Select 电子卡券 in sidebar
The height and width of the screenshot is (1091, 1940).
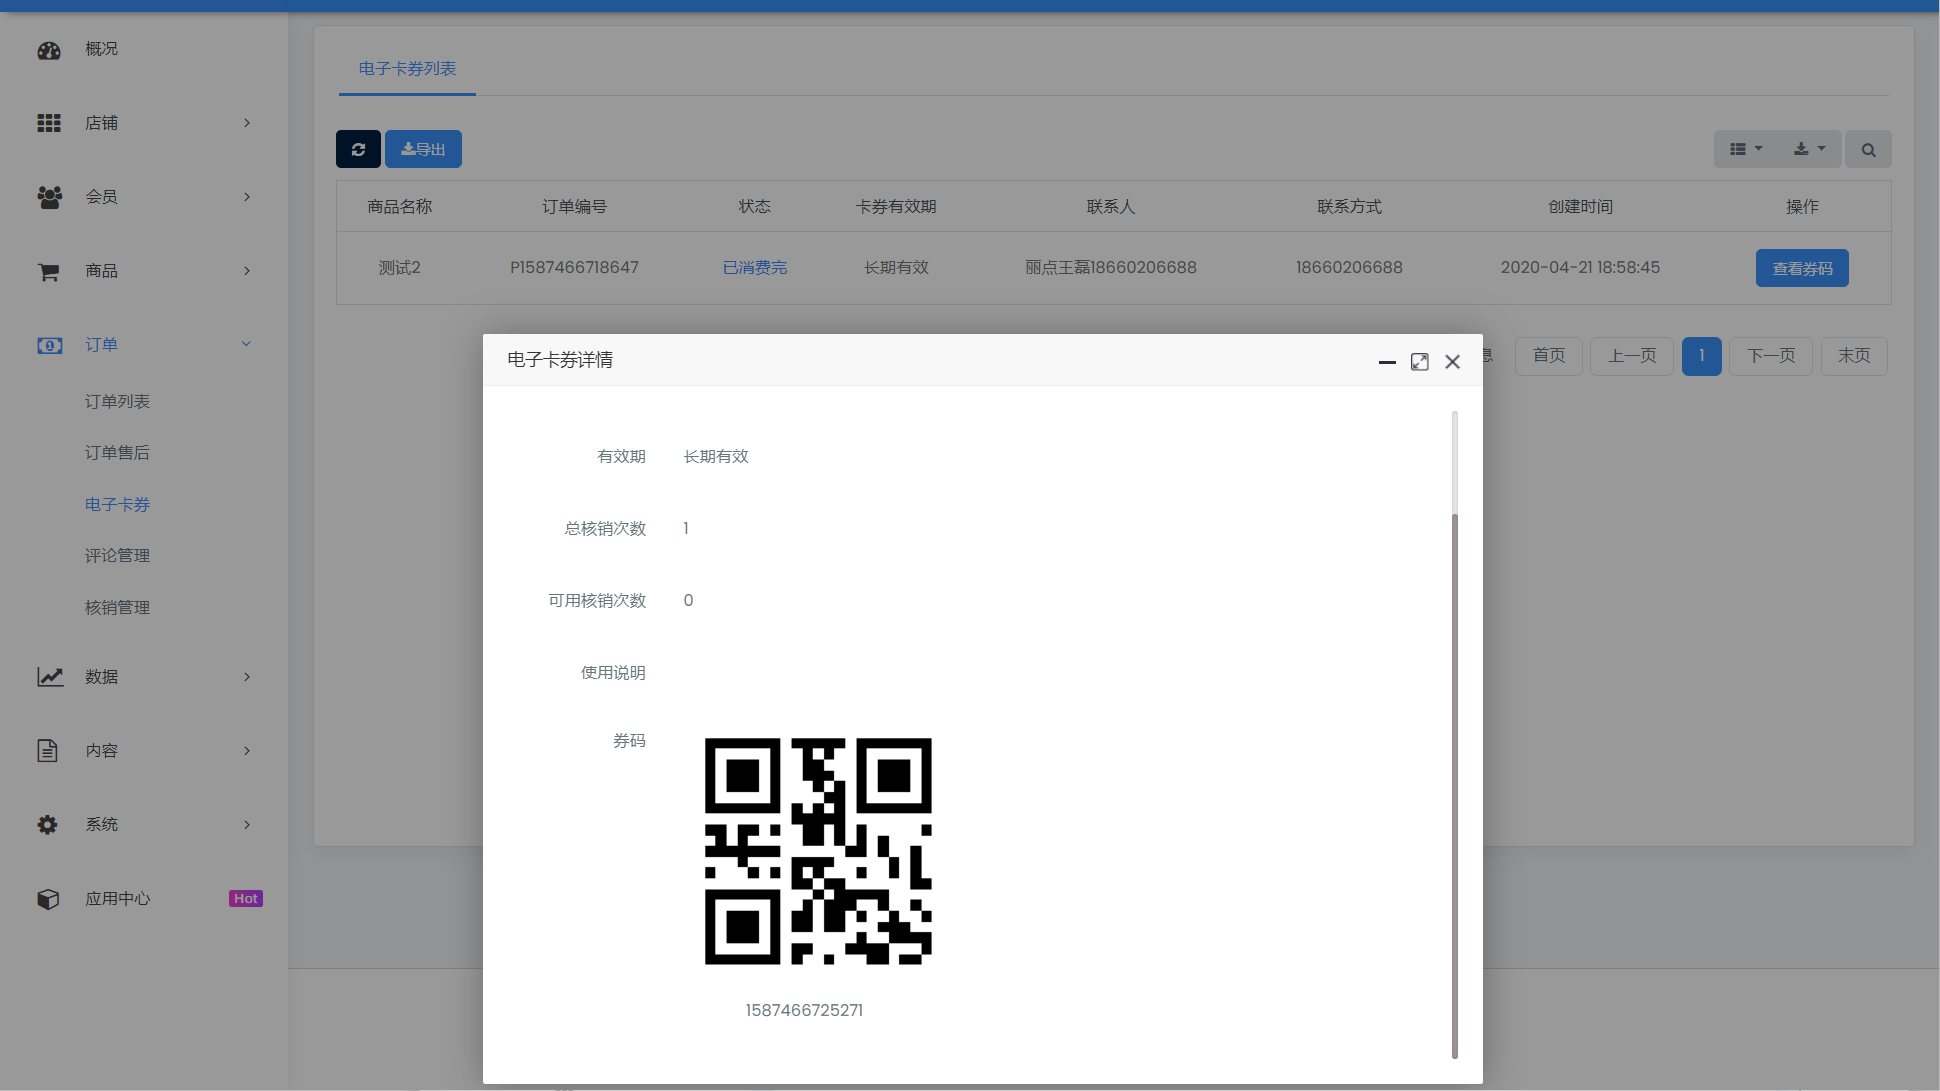point(117,505)
